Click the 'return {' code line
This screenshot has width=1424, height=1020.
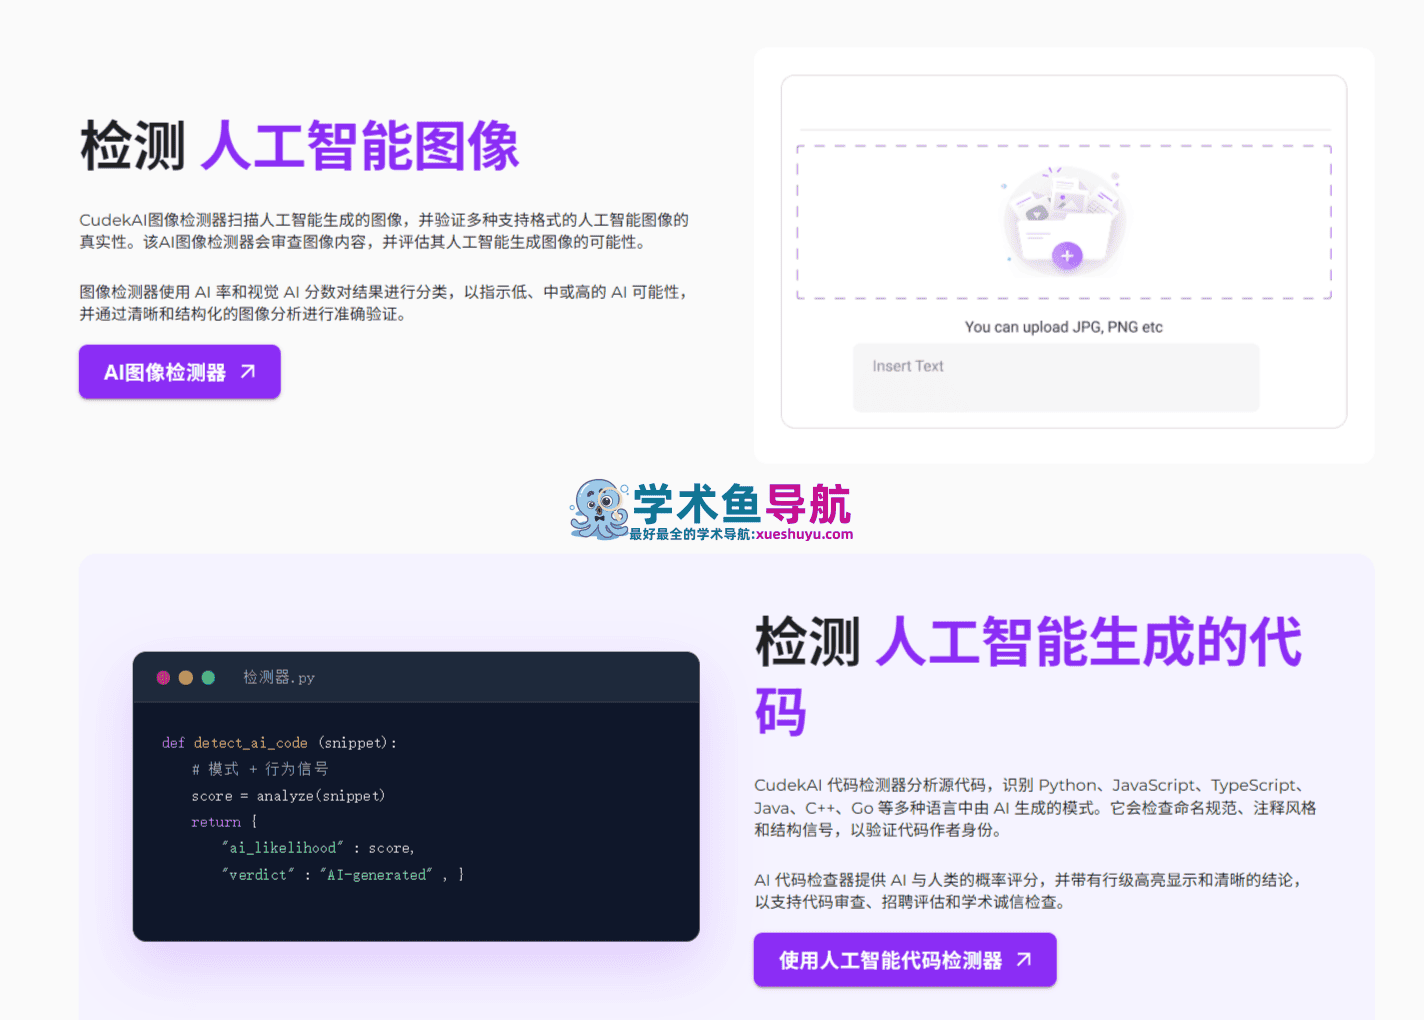point(224,822)
